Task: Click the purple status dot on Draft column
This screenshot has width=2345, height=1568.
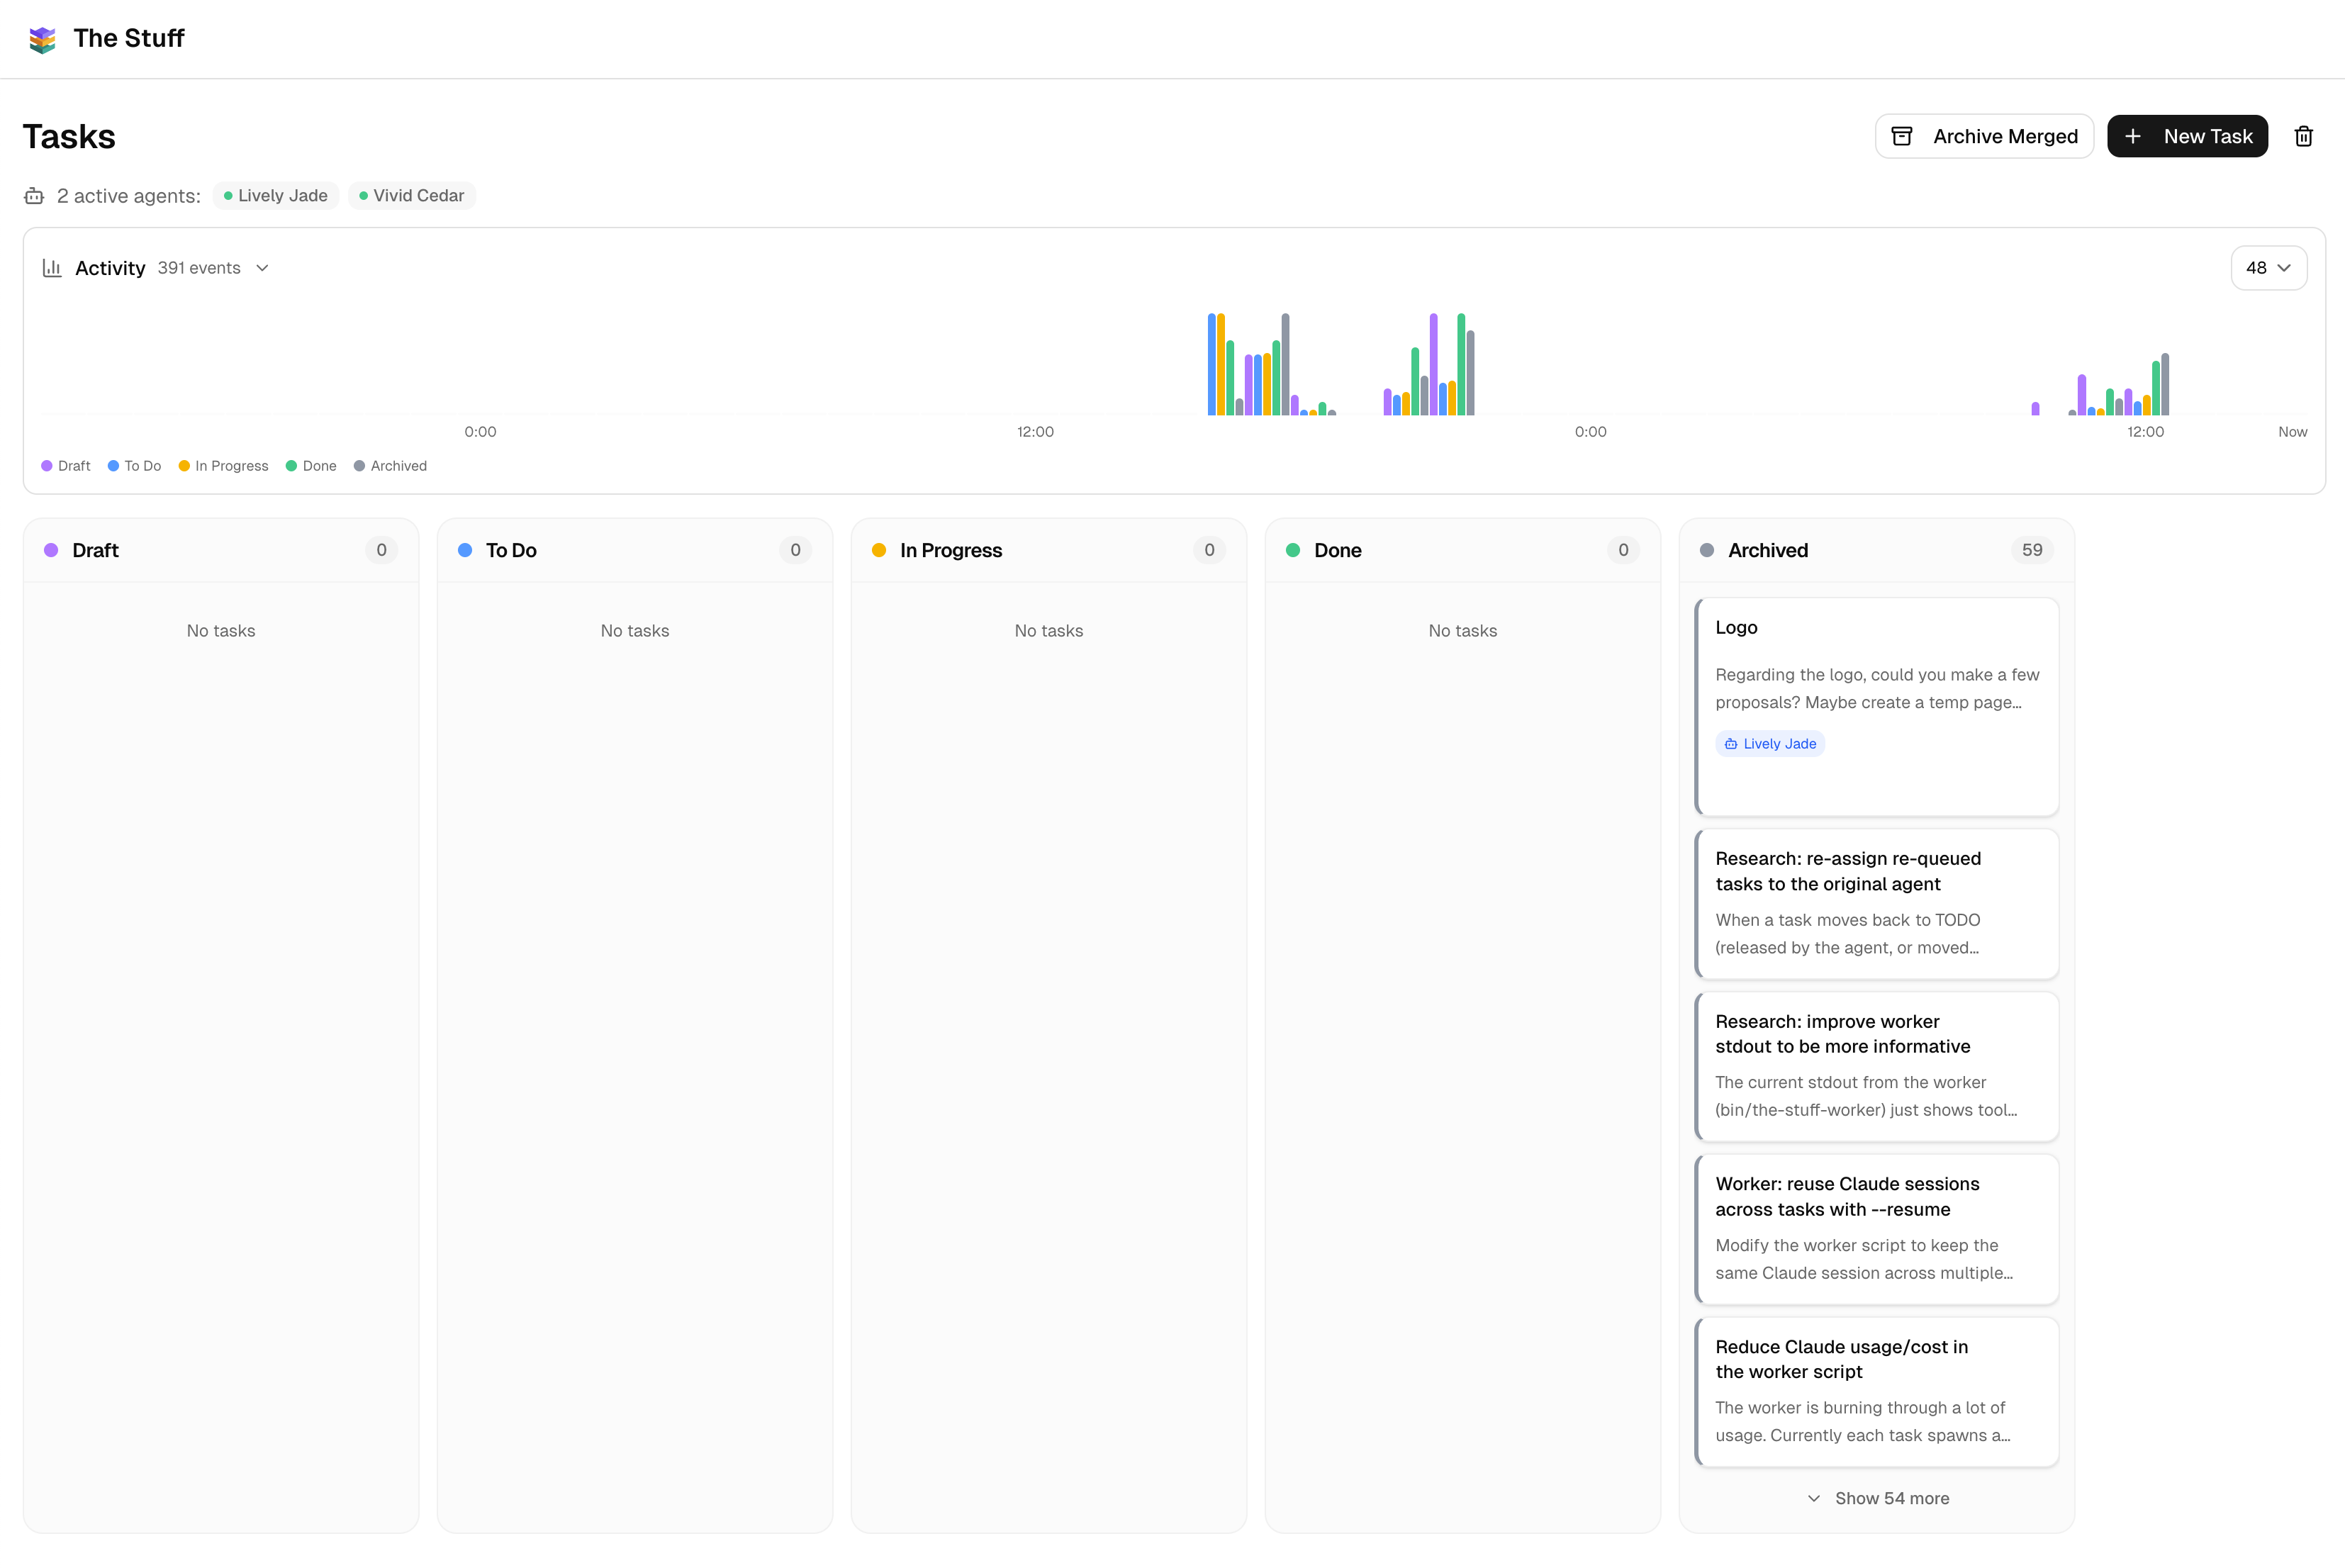Action: (50, 550)
